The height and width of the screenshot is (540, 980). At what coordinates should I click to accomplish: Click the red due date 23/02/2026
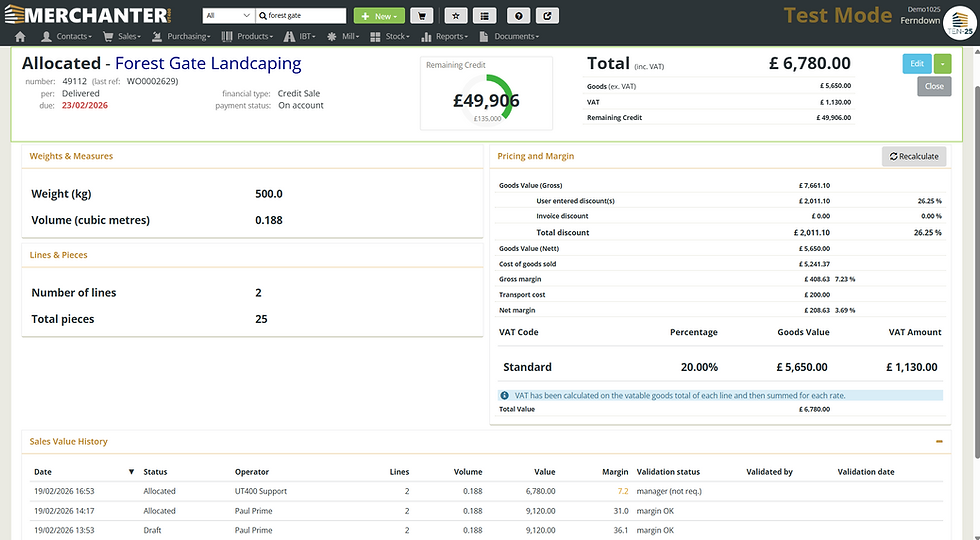click(x=84, y=105)
